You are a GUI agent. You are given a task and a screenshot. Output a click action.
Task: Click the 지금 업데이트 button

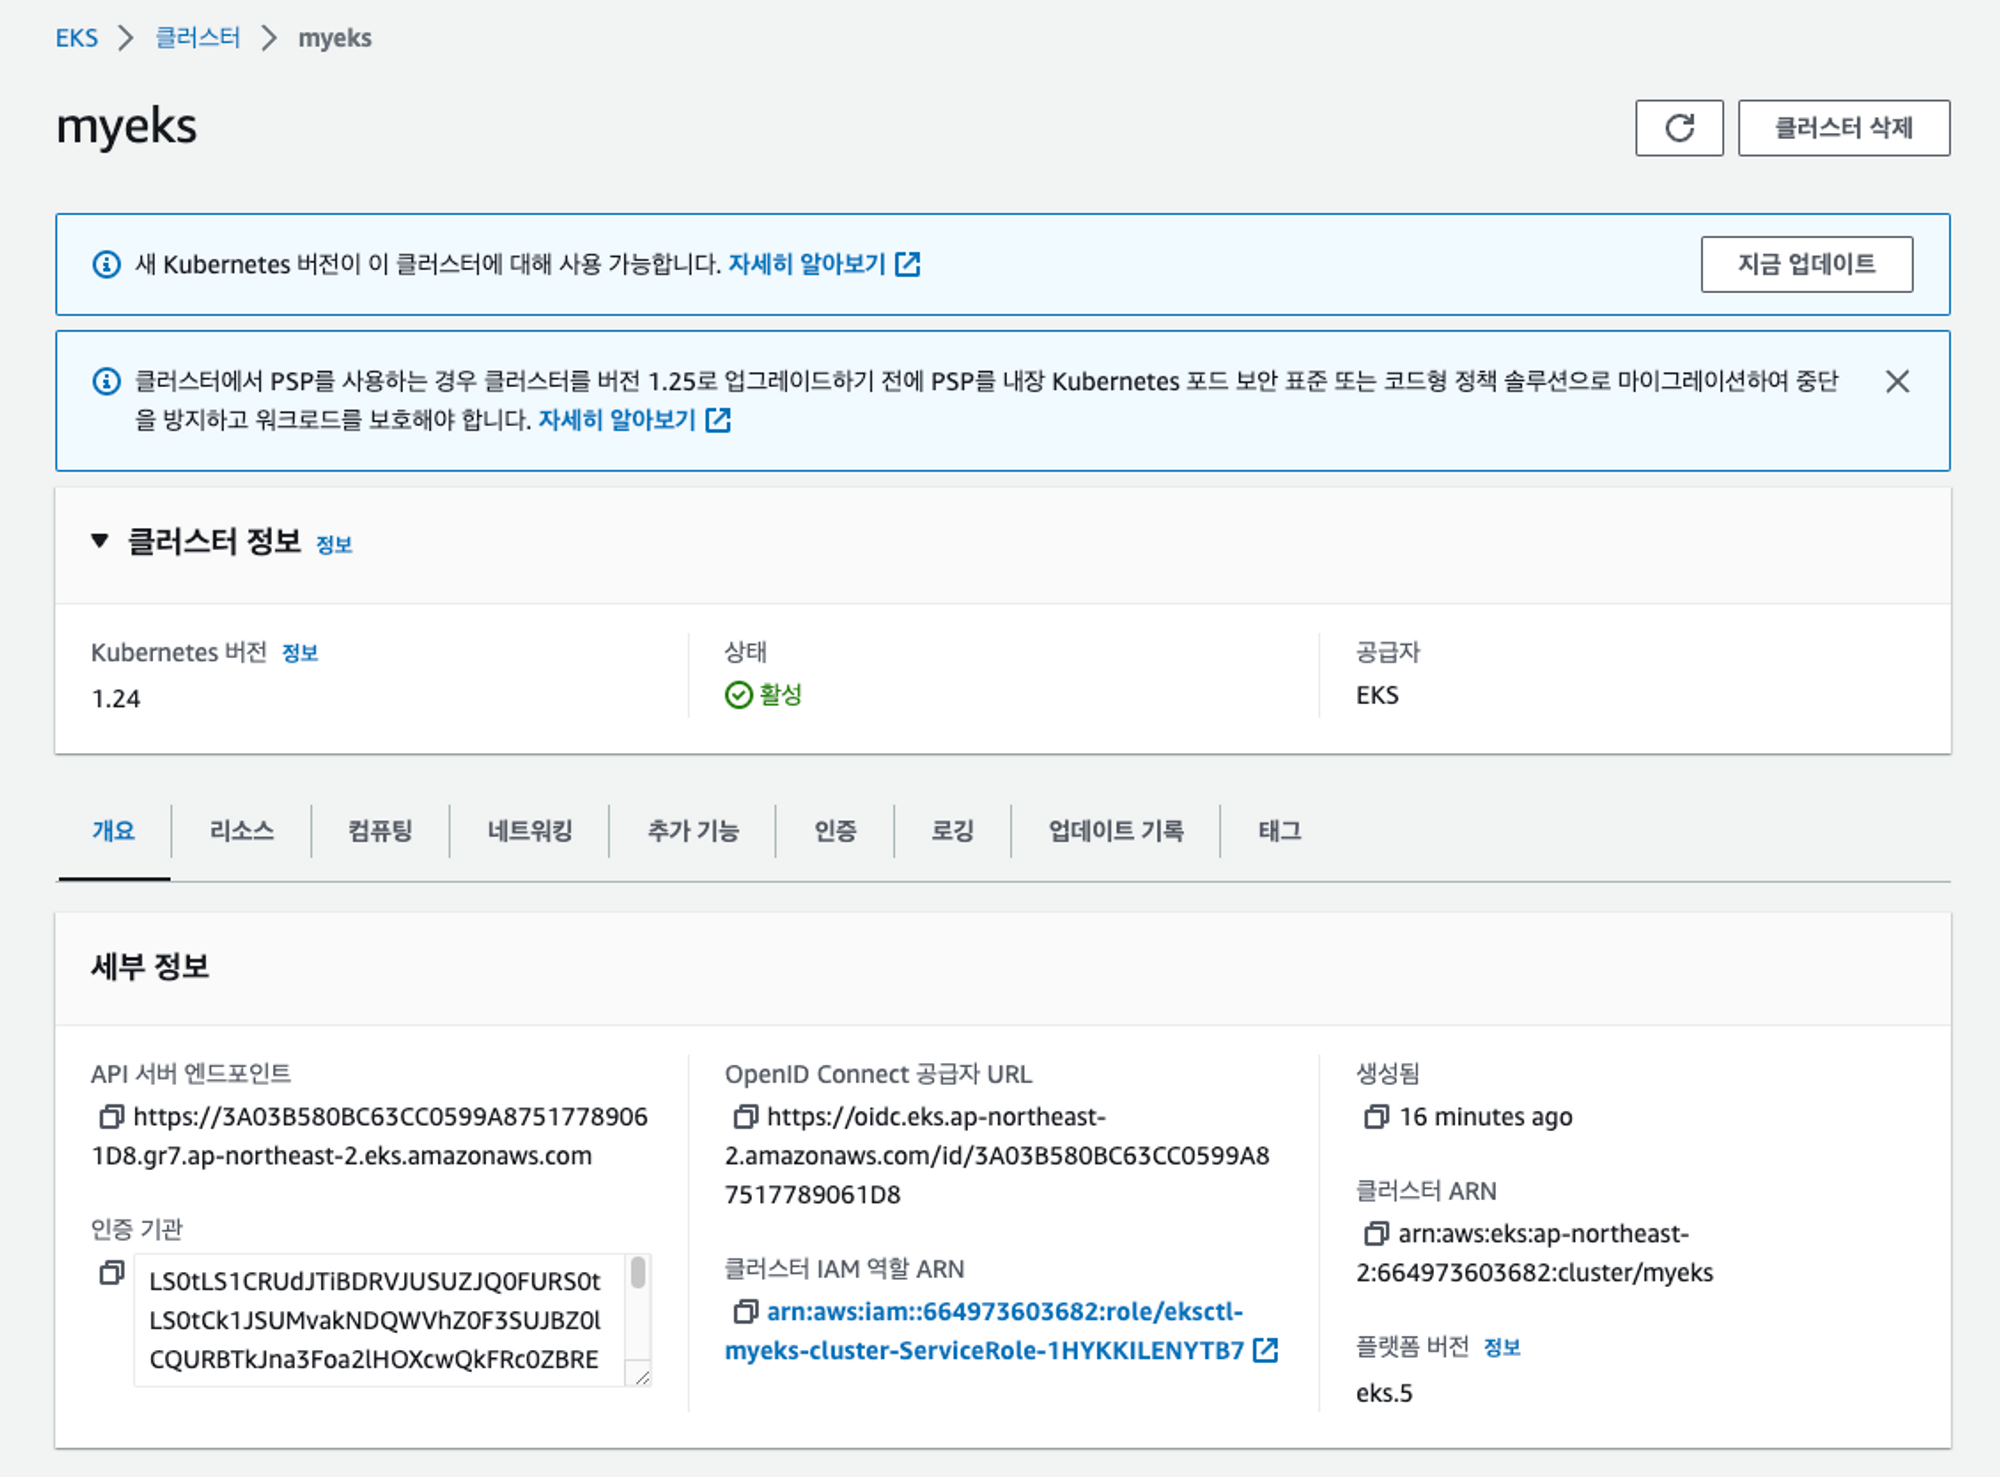pos(1806,264)
